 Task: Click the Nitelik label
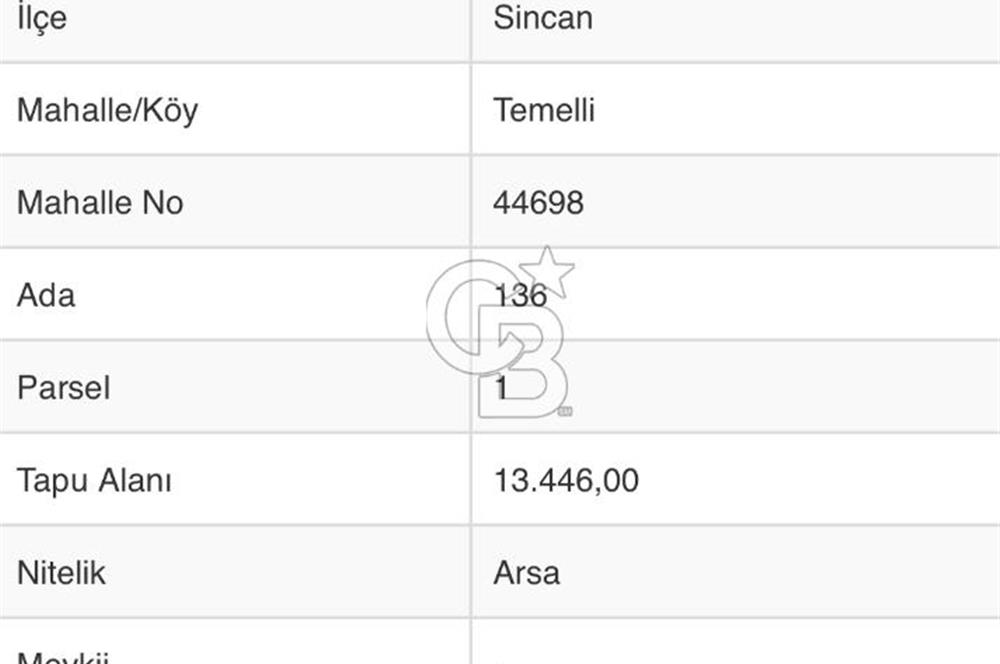point(61,573)
